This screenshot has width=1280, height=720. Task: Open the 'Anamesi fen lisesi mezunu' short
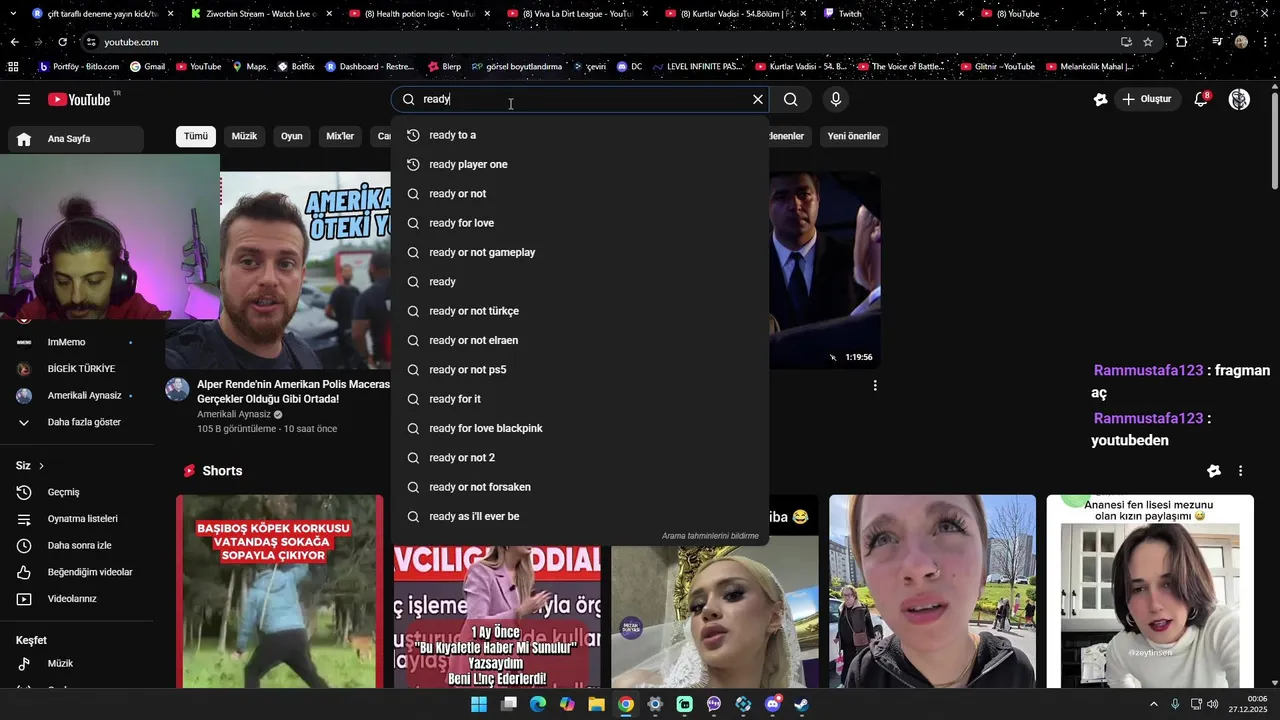click(1150, 591)
